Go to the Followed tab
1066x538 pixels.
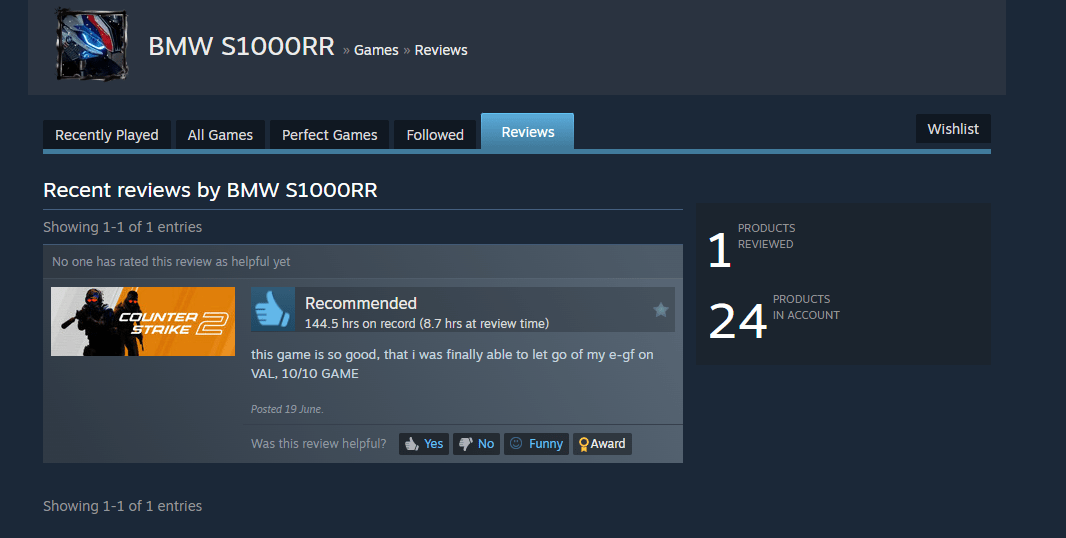(435, 135)
